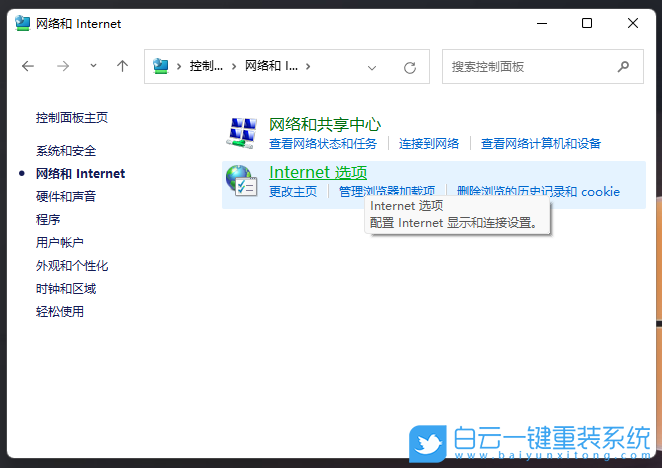Click 连接到网络 link
Image resolution: width=662 pixels, height=468 pixels.
click(429, 144)
